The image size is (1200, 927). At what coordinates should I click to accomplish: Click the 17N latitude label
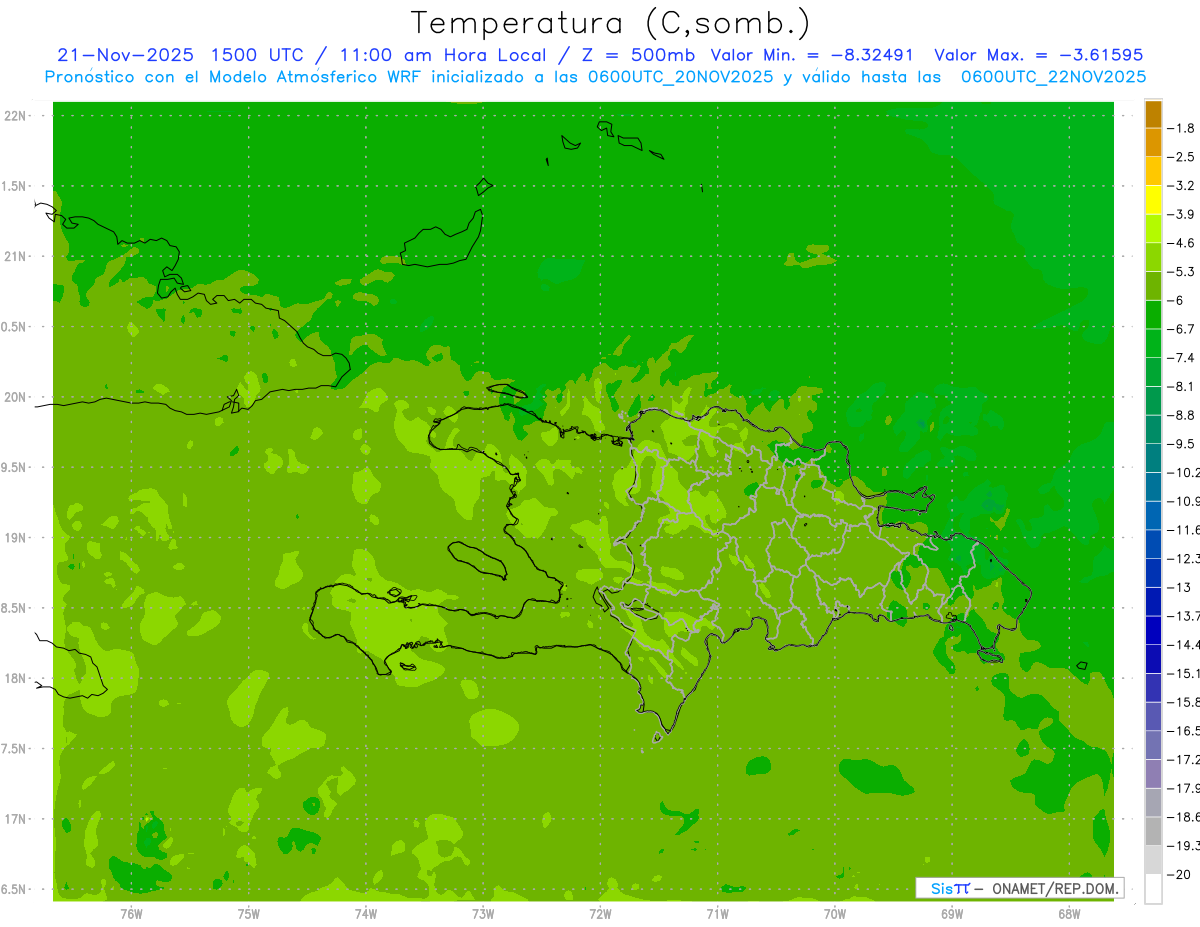[15, 819]
